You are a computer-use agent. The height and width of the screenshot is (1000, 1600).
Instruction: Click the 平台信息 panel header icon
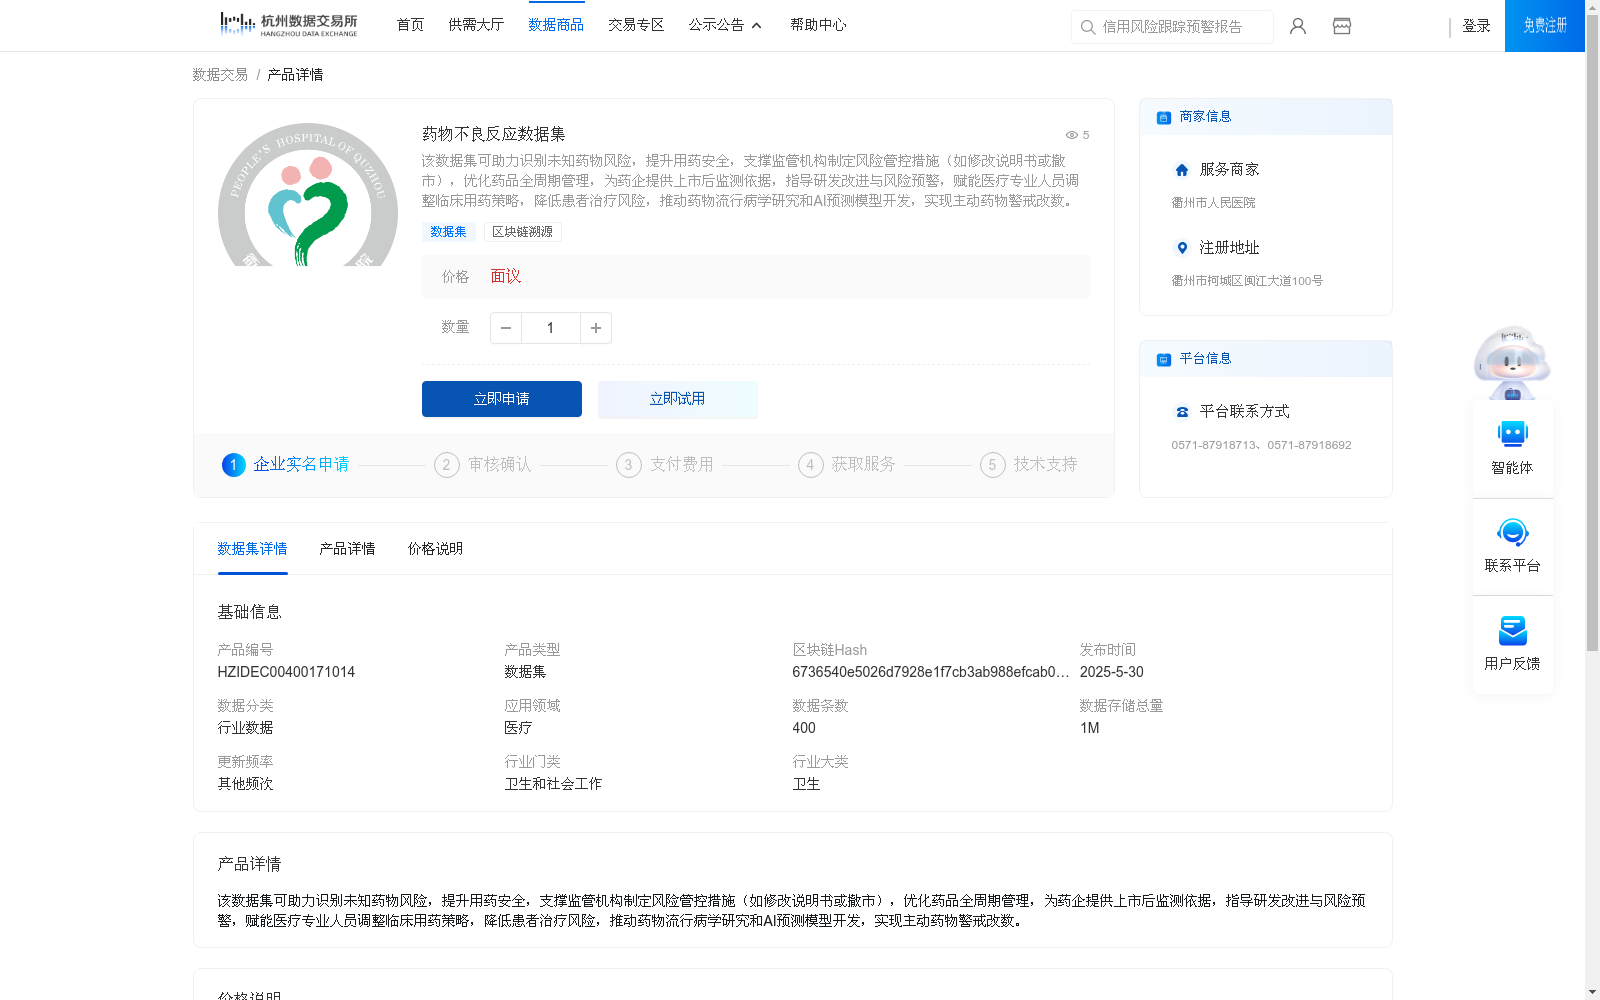pyautogui.click(x=1164, y=359)
